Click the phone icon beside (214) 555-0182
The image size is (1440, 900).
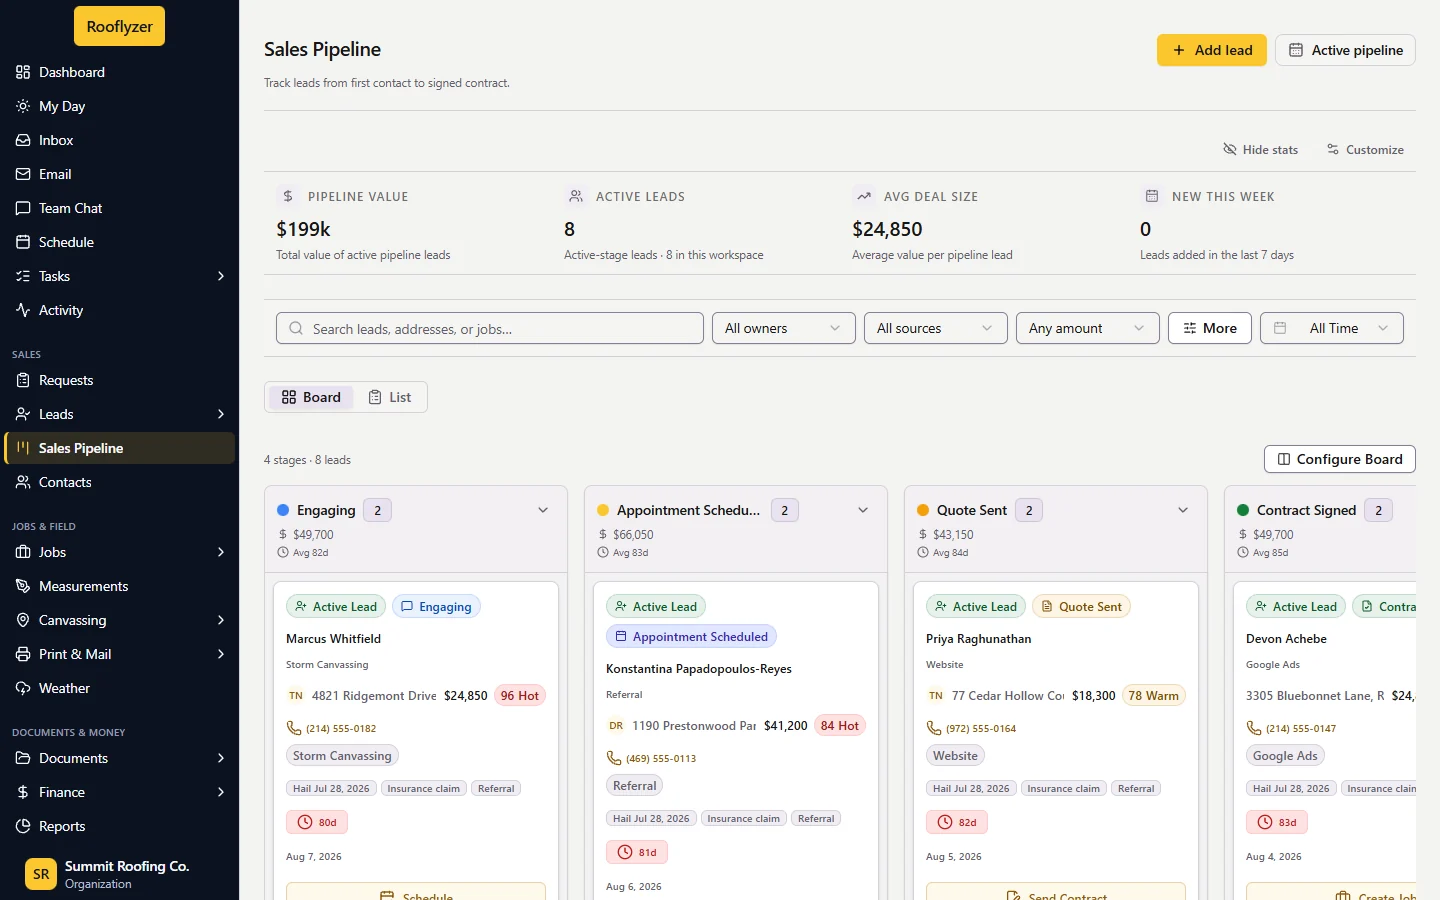coord(294,728)
